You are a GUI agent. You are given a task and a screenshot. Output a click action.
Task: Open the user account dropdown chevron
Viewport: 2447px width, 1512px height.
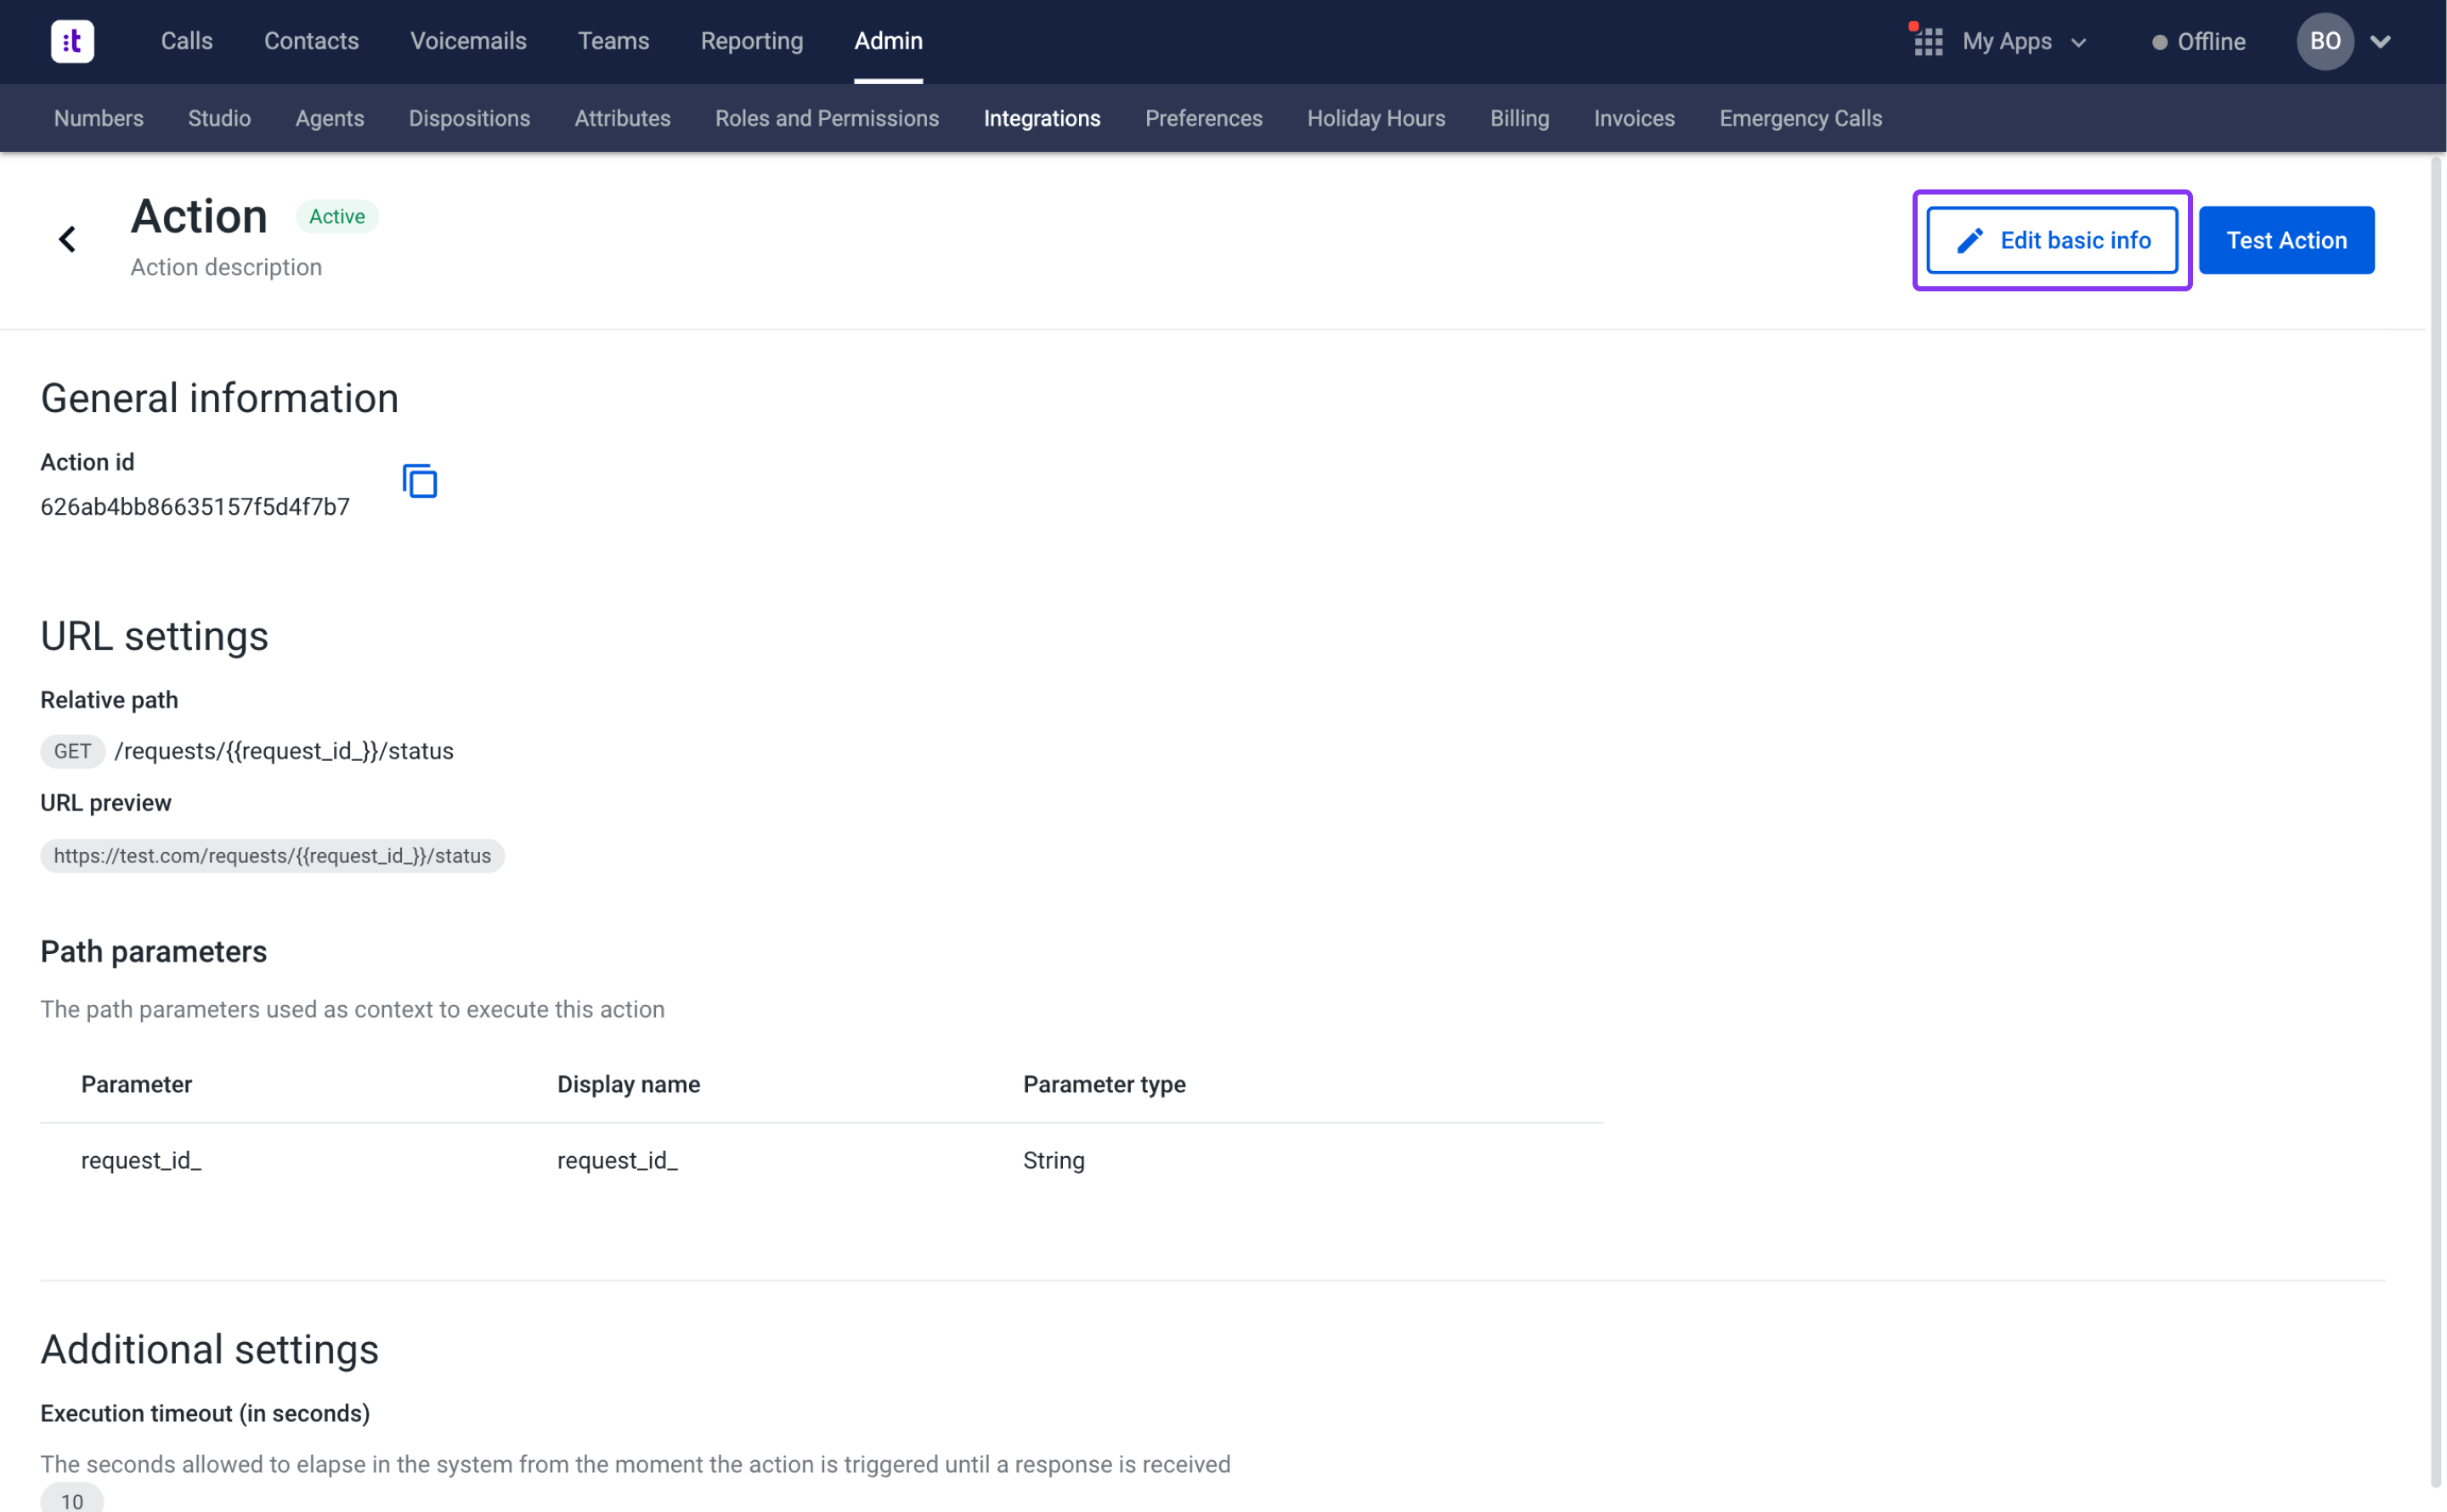point(2380,42)
